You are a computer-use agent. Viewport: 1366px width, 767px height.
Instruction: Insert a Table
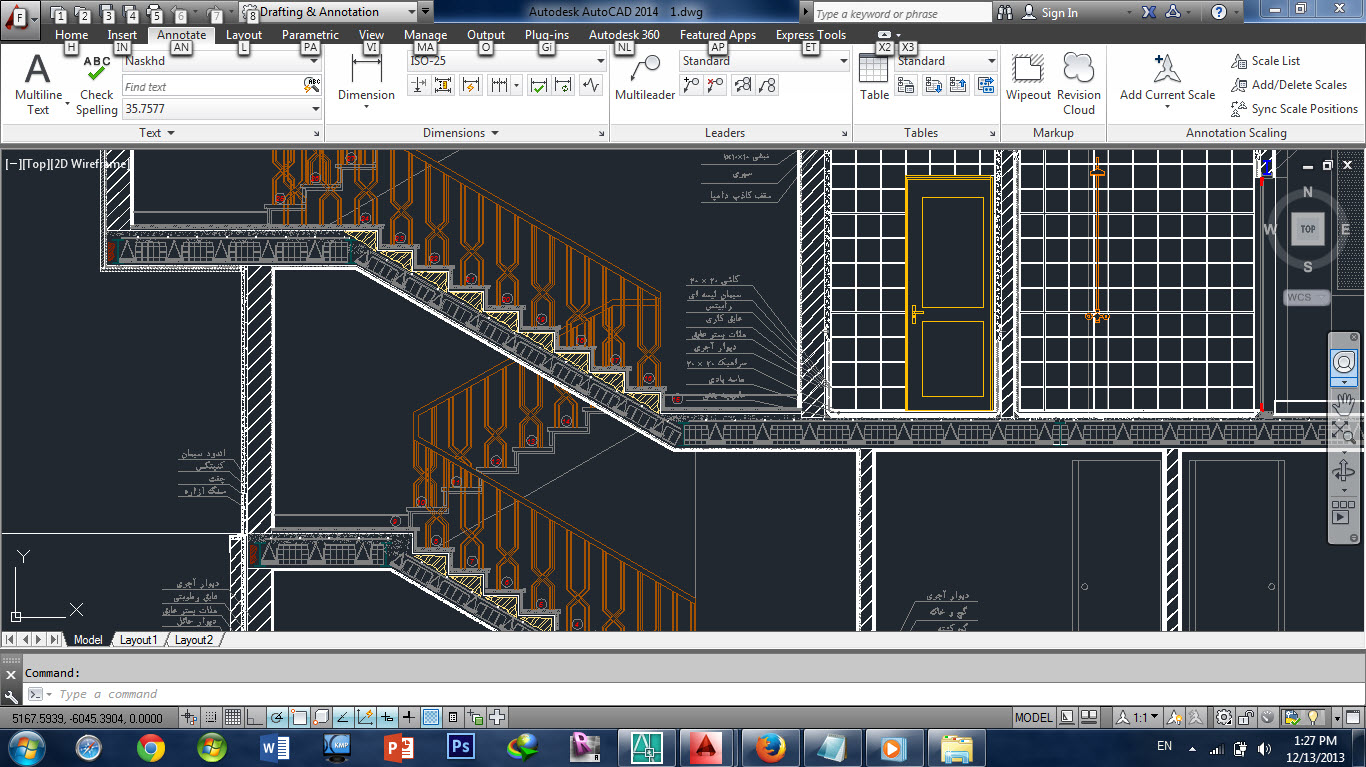tap(874, 78)
